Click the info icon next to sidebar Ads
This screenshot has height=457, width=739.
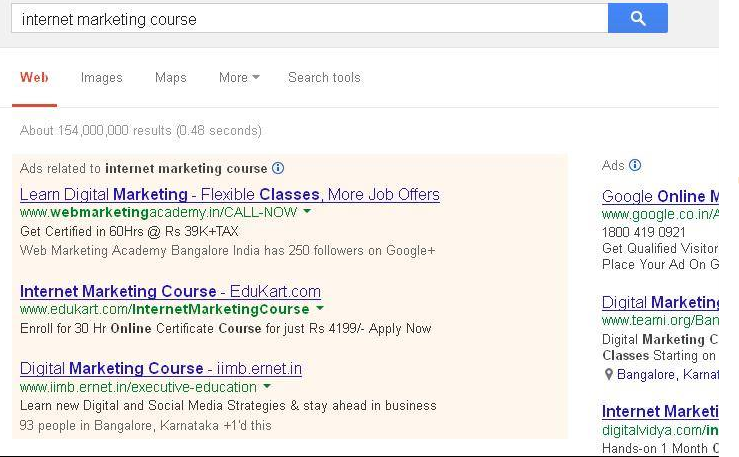coord(635,165)
